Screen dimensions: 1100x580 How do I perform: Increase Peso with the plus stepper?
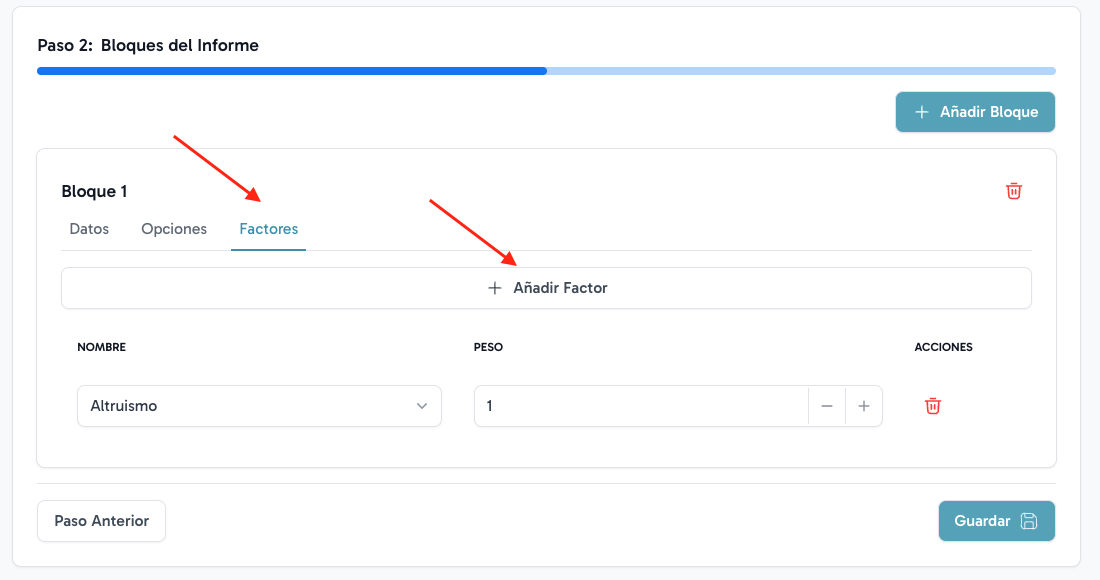(864, 406)
